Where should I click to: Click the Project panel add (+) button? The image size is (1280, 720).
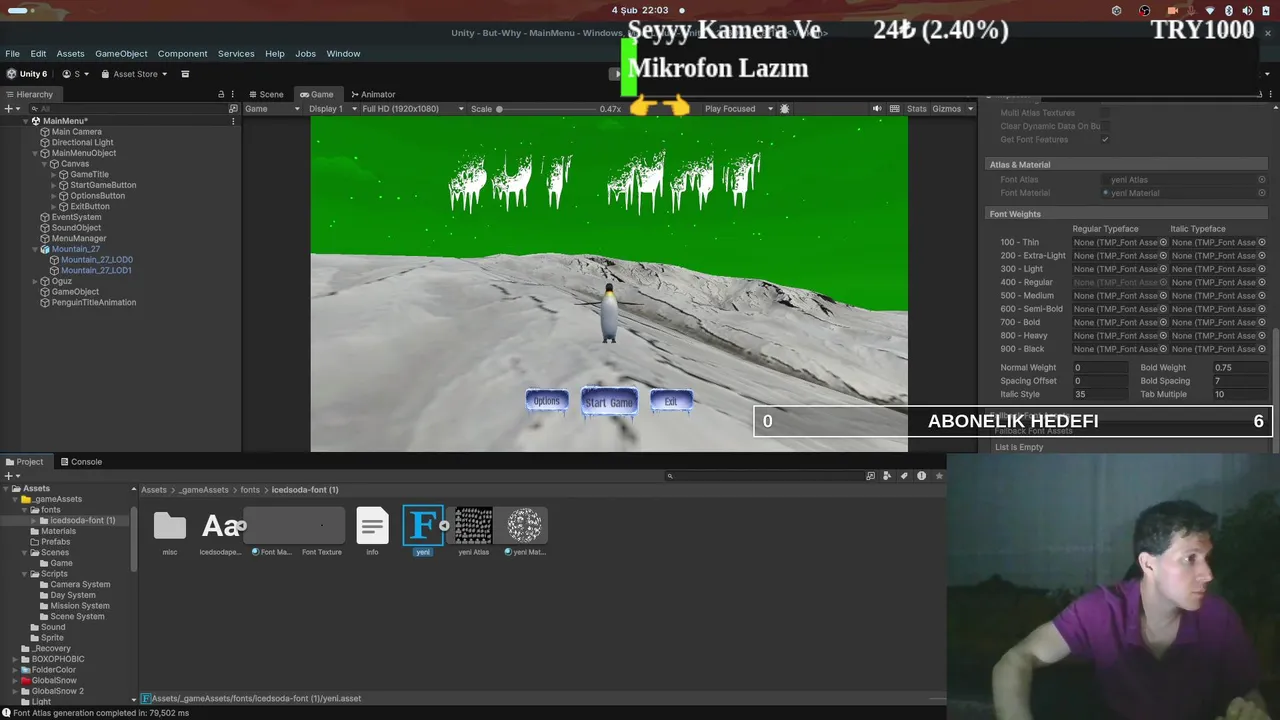10,476
